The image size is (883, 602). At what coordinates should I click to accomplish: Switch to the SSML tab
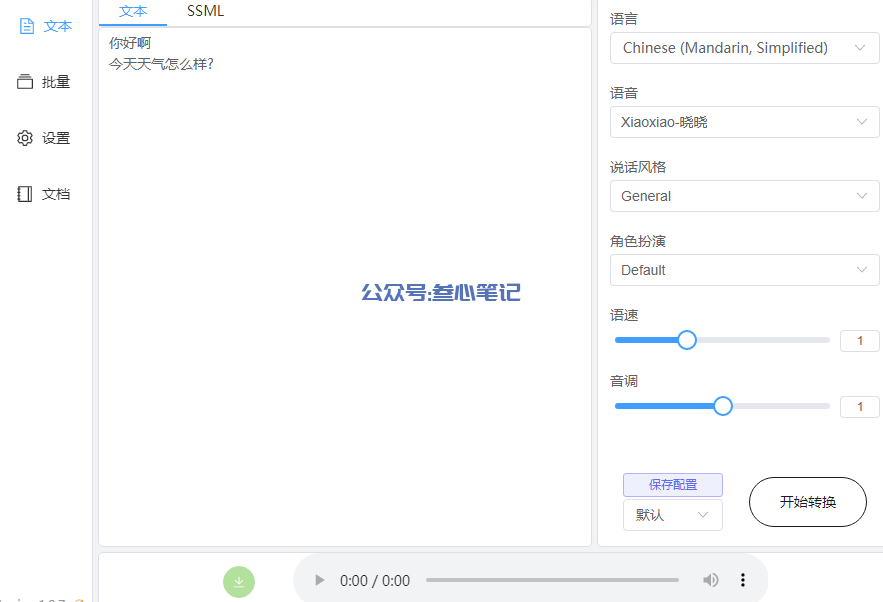[206, 11]
